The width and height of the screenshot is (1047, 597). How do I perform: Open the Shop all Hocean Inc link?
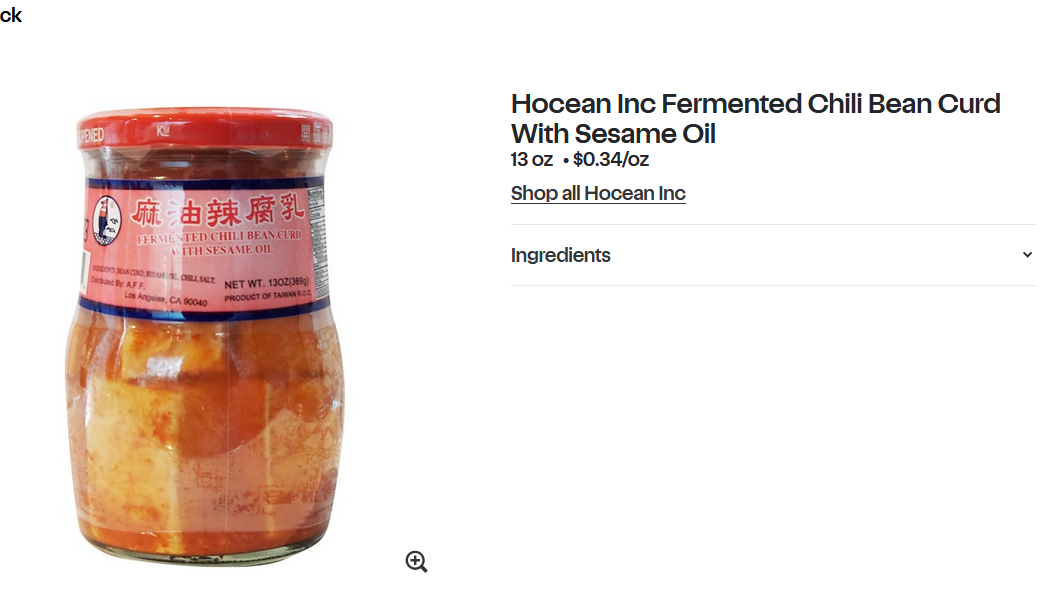(598, 193)
